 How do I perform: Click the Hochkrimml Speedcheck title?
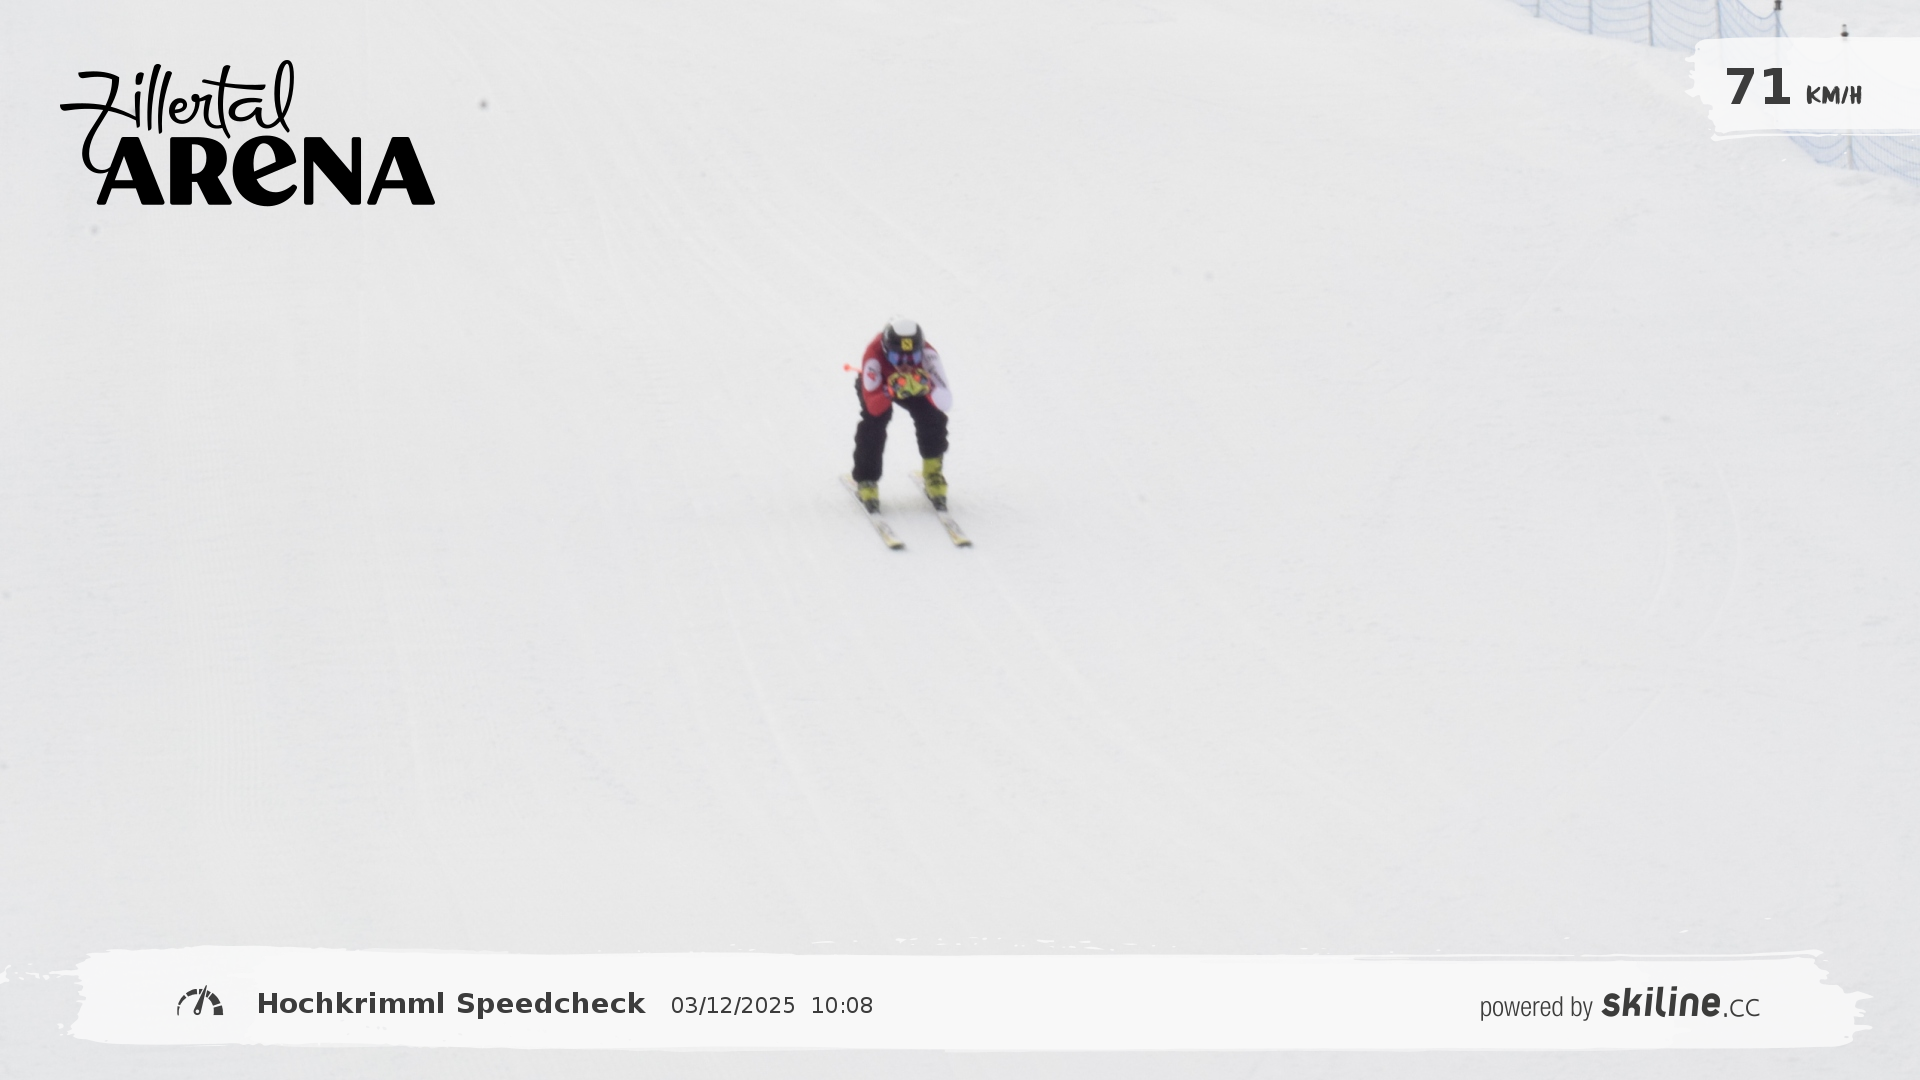pyautogui.click(x=451, y=1004)
